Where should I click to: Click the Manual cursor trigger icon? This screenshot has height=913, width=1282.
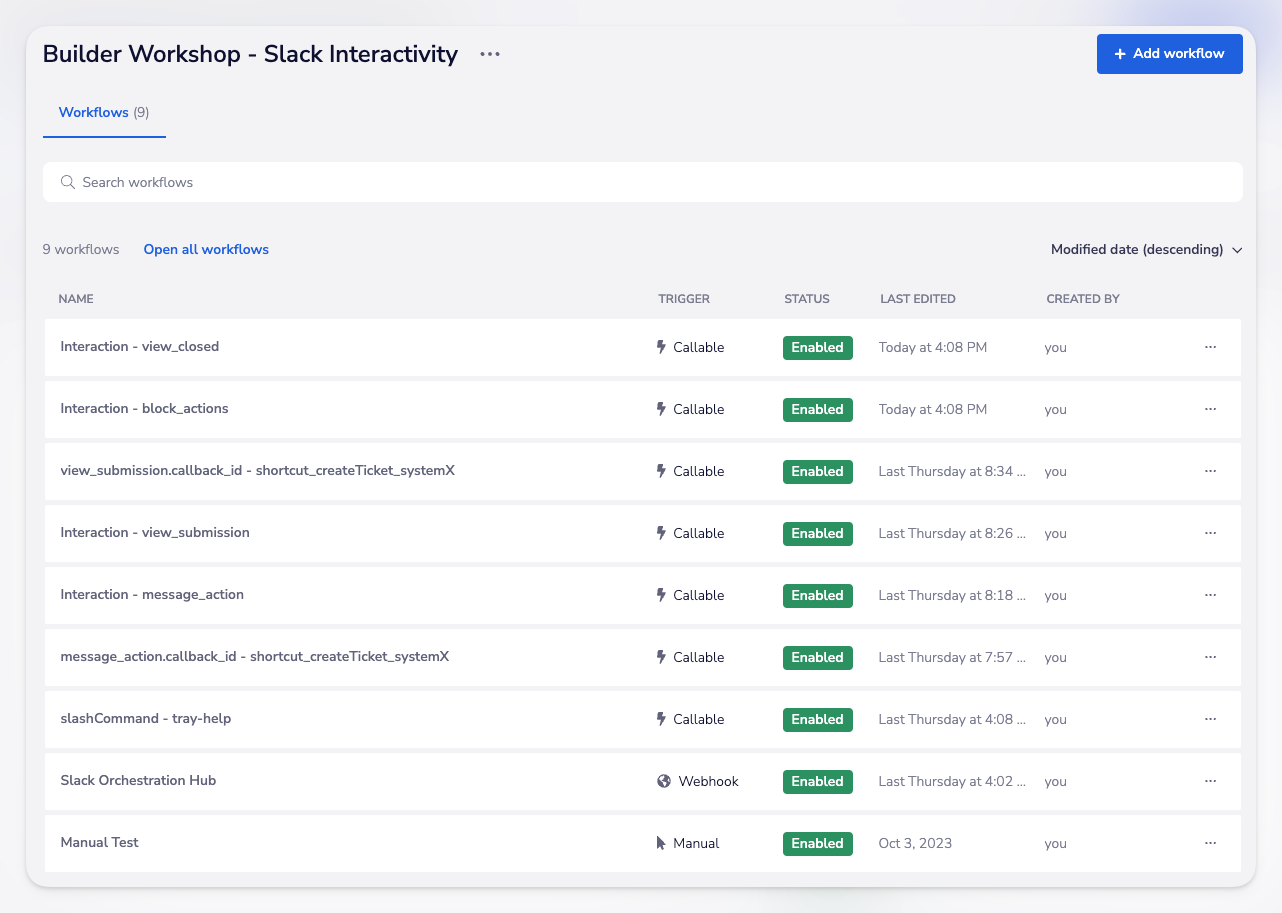click(661, 843)
